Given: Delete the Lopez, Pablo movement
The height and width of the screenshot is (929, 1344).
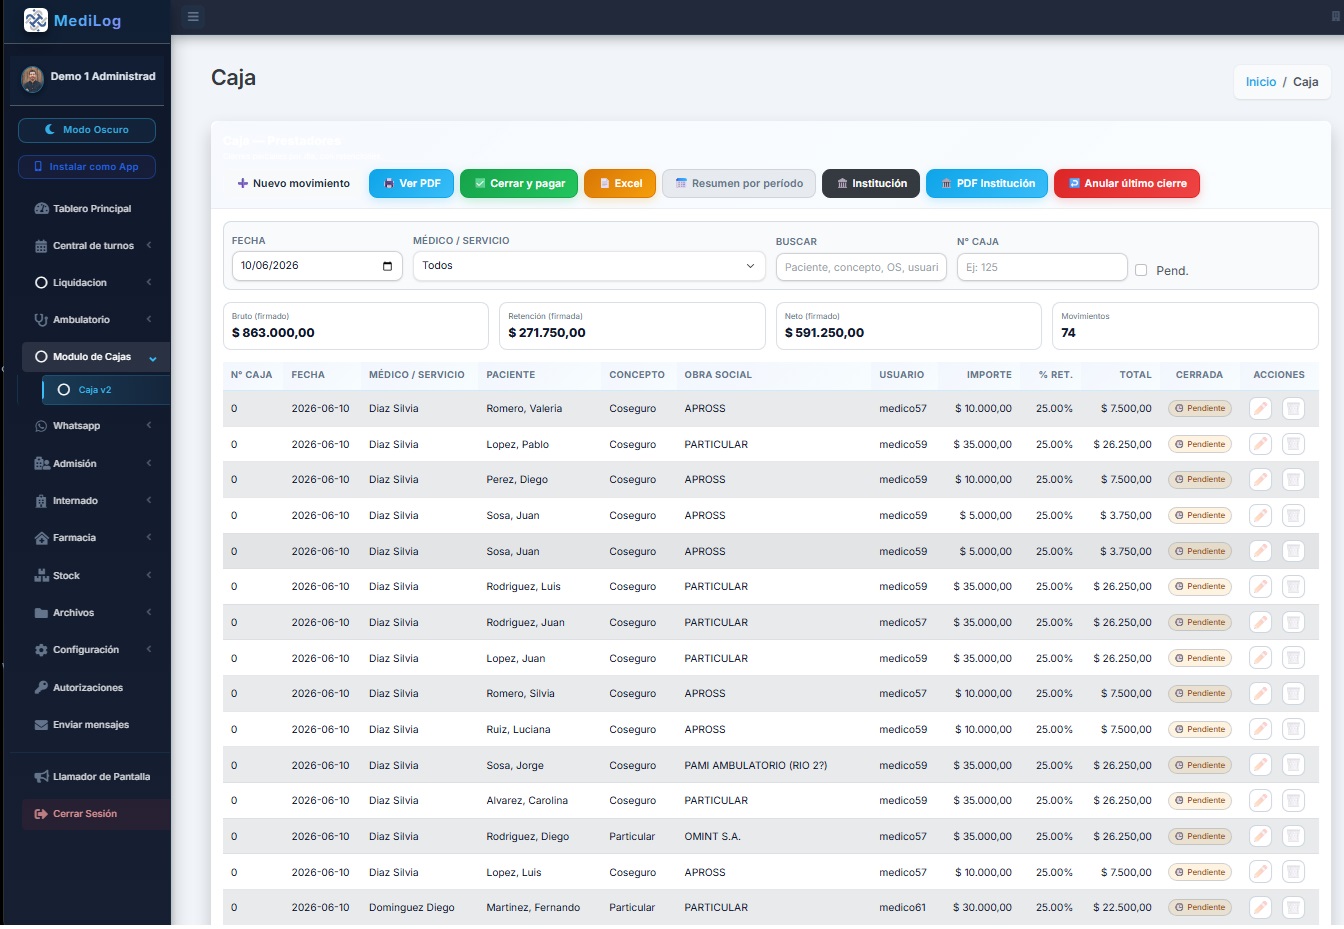Looking at the screenshot, I should pos(1293,444).
